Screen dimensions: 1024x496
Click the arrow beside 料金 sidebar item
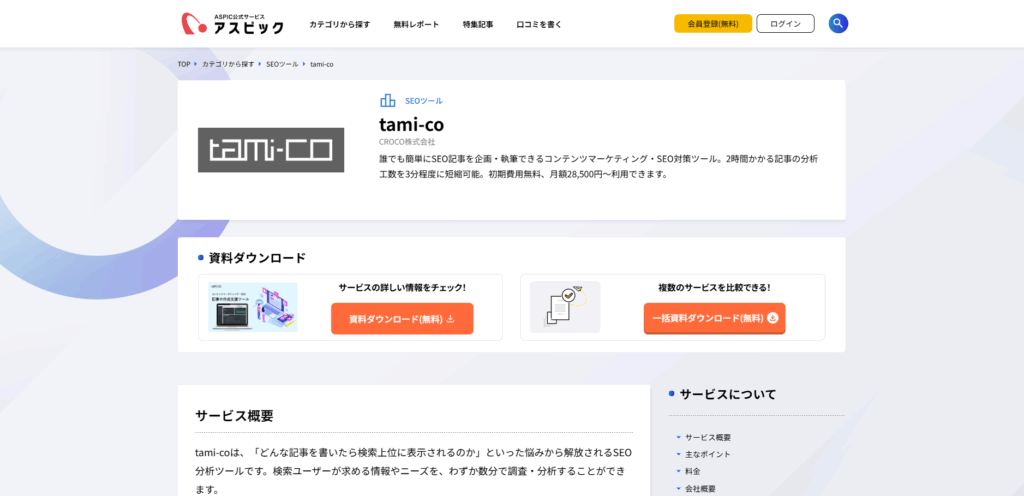tap(679, 471)
